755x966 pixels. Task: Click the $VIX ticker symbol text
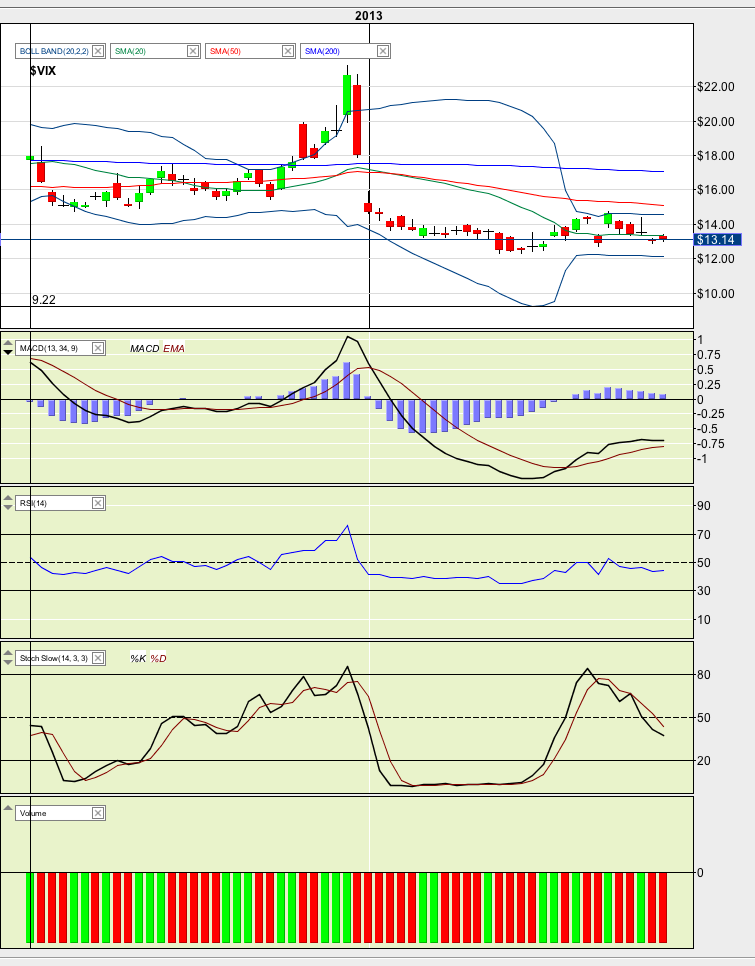point(42,71)
